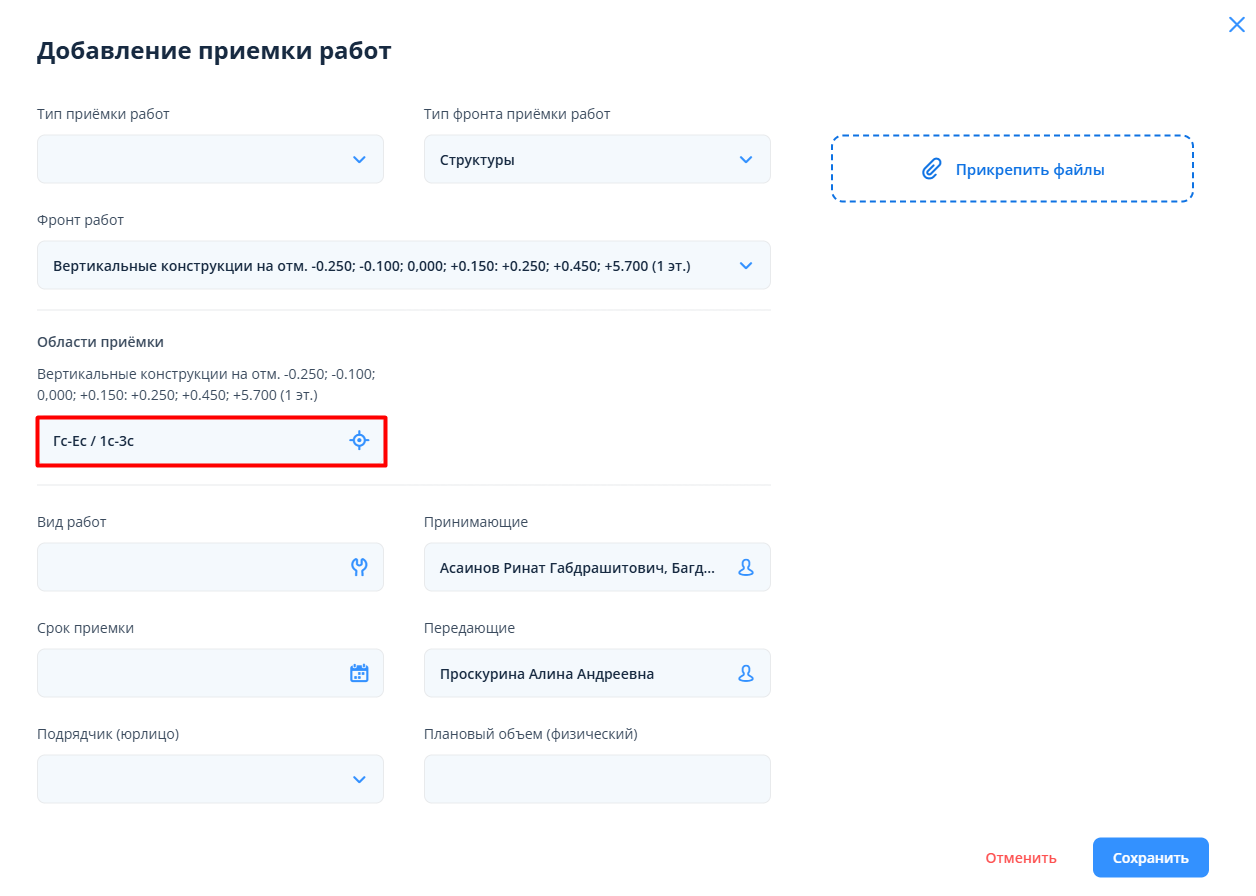Click the Прикрепить файлы label
This screenshot has height=896, width=1256.
(x=1029, y=170)
